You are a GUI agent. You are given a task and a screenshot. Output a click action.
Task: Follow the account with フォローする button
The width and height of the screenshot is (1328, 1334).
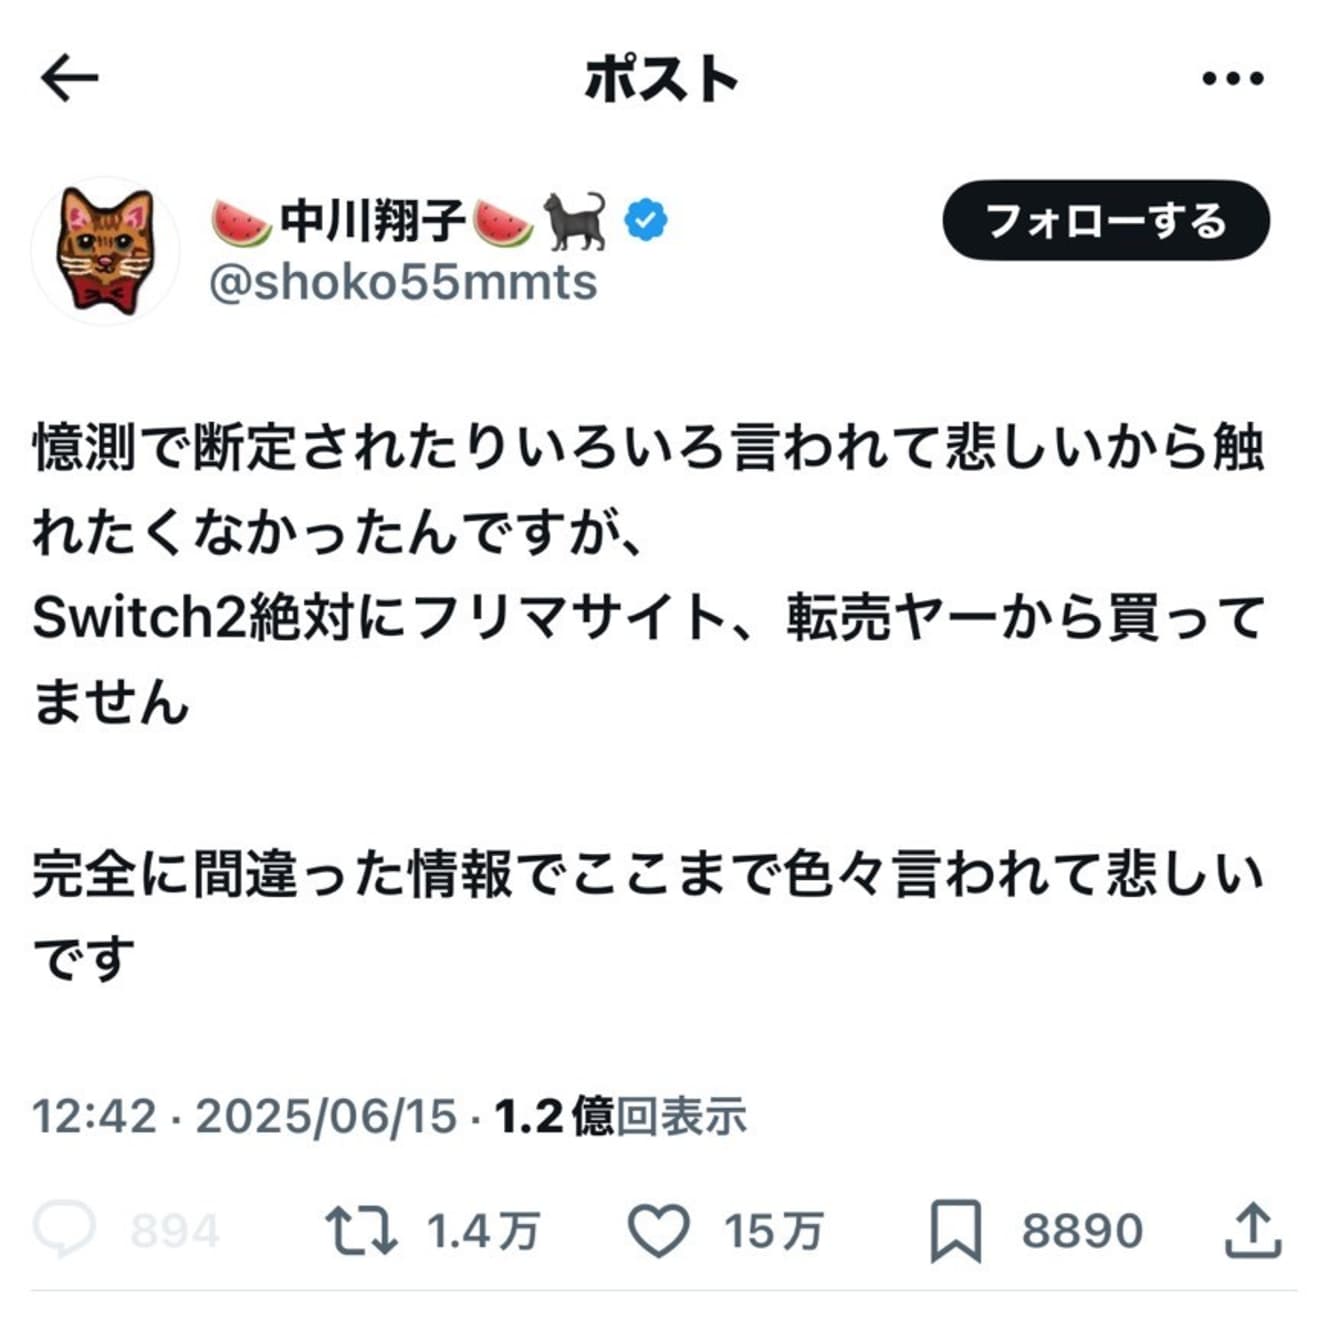1106,221
